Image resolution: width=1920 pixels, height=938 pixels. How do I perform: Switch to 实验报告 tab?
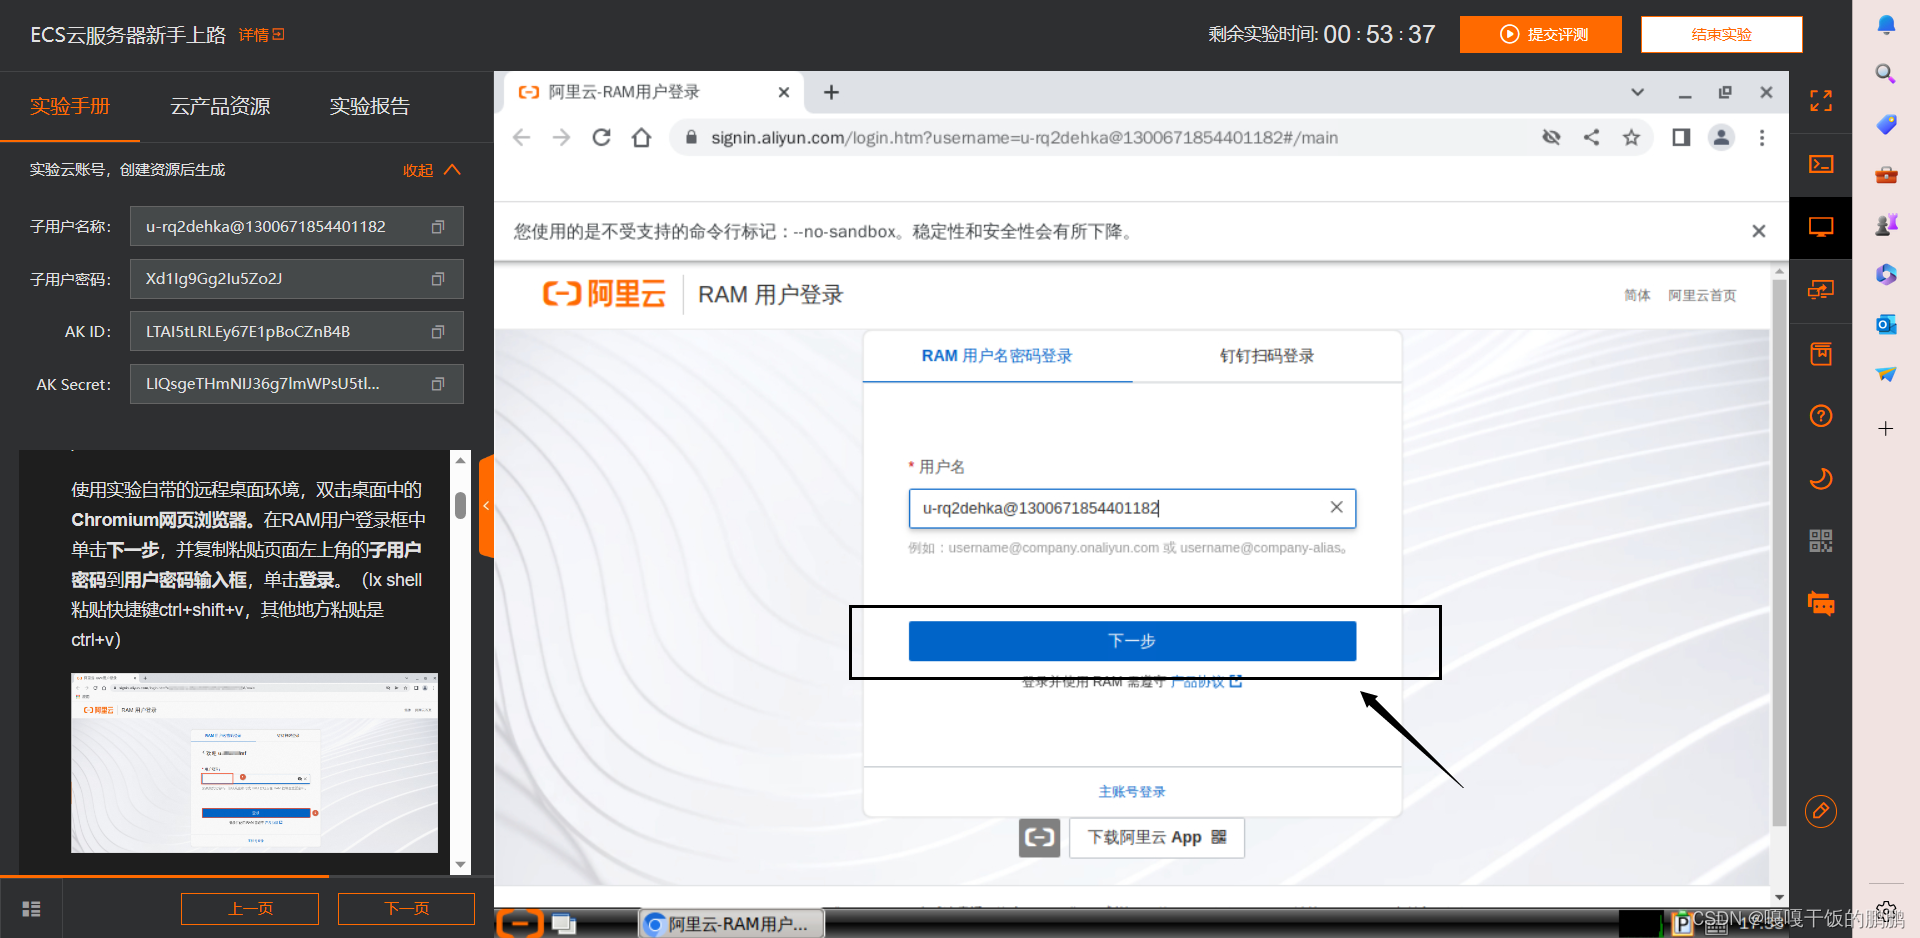370,106
